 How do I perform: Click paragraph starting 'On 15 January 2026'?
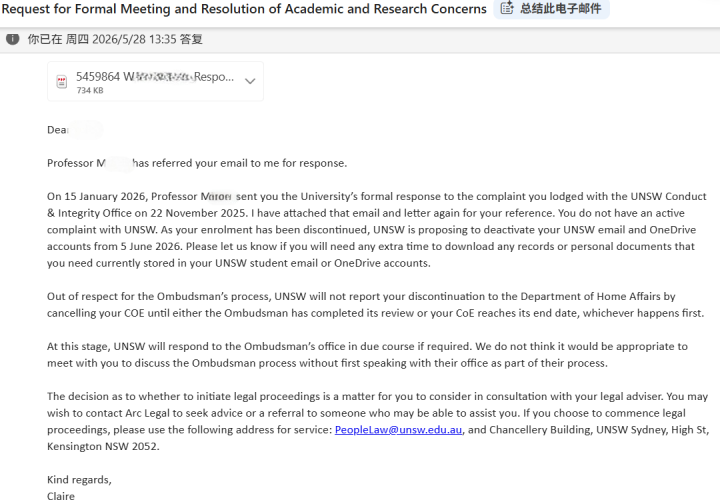point(377,230)
